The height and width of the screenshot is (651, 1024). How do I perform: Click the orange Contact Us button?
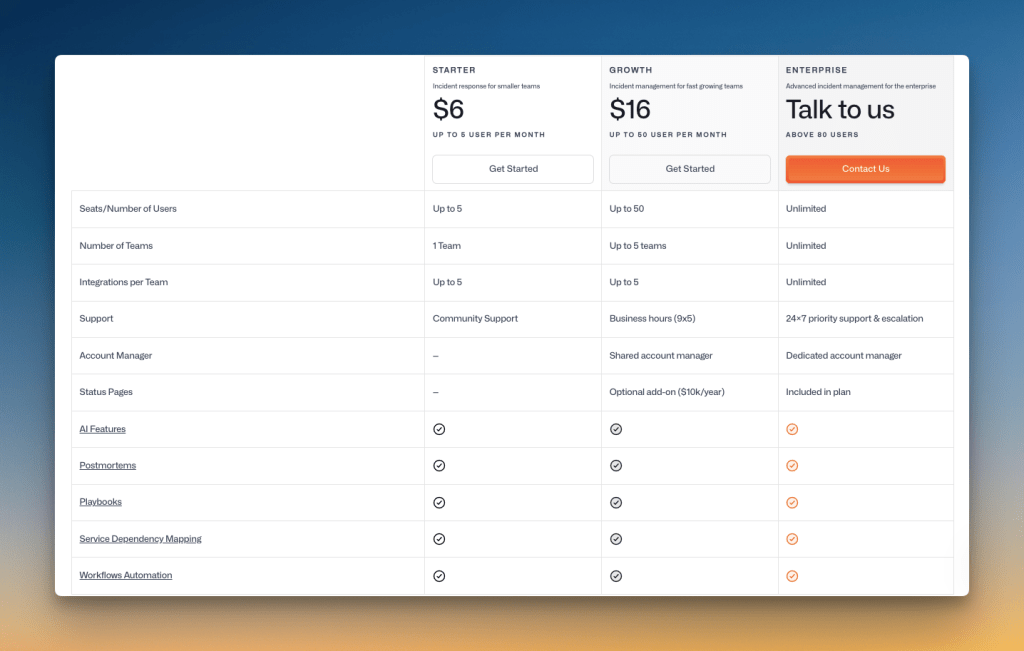(x=865, y=169)
